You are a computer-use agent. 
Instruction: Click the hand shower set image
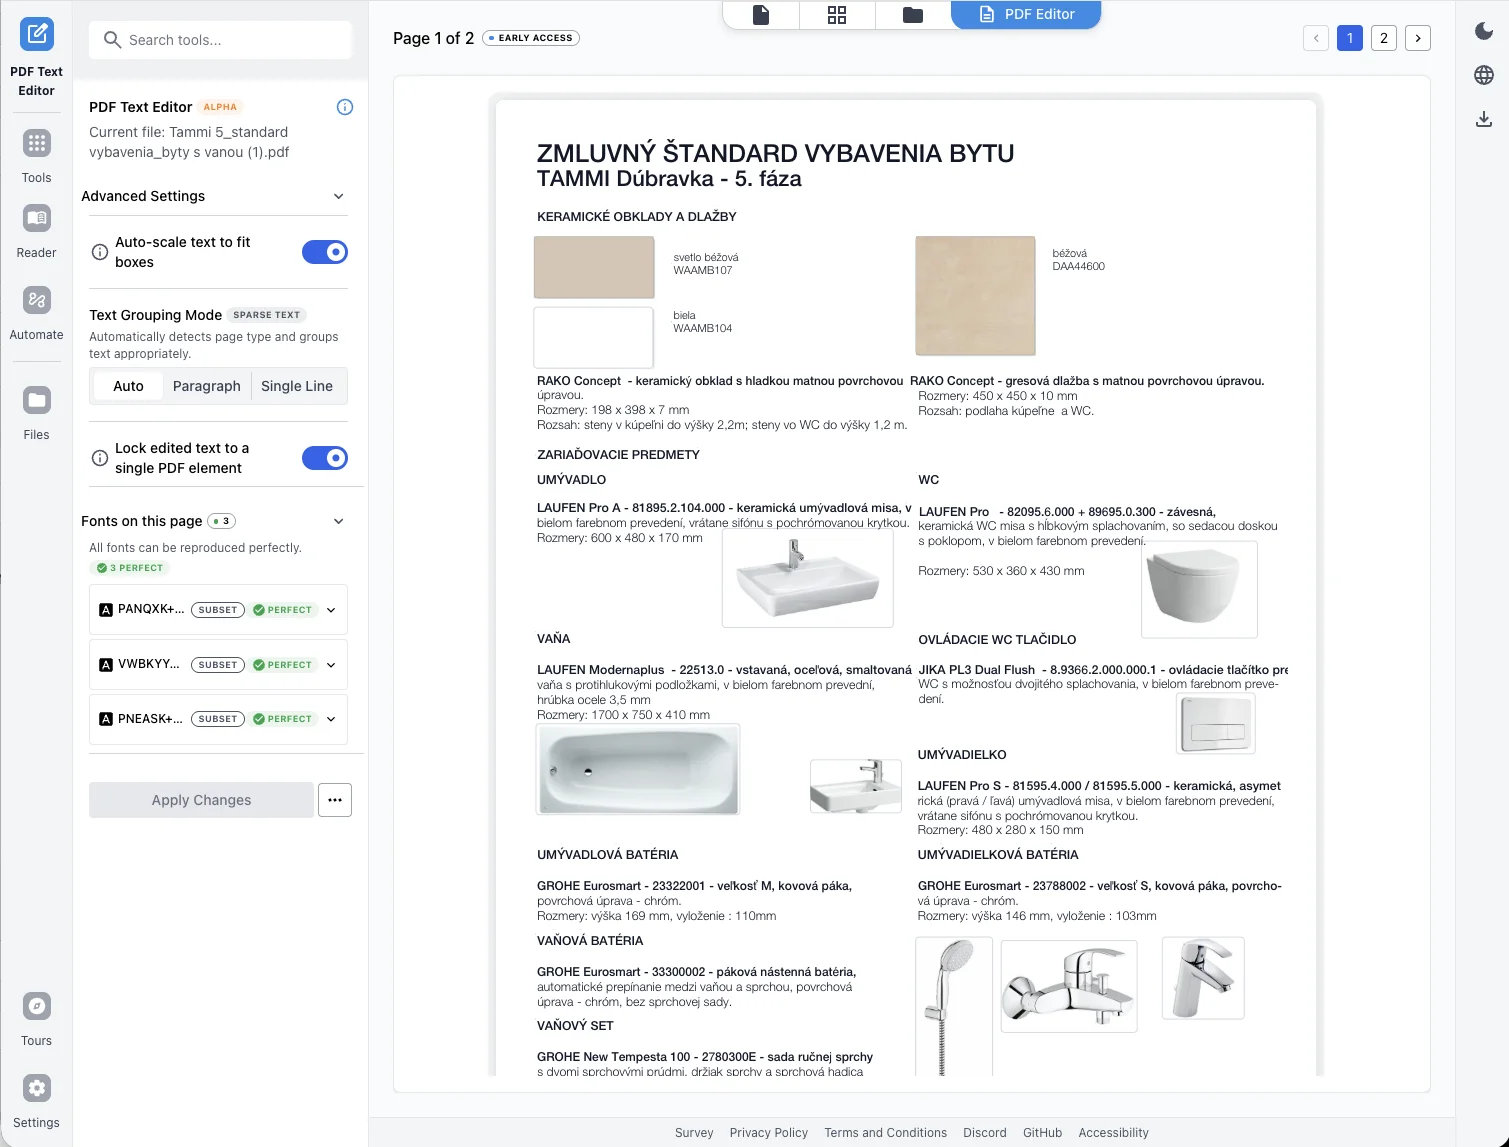click(954, 1005)
